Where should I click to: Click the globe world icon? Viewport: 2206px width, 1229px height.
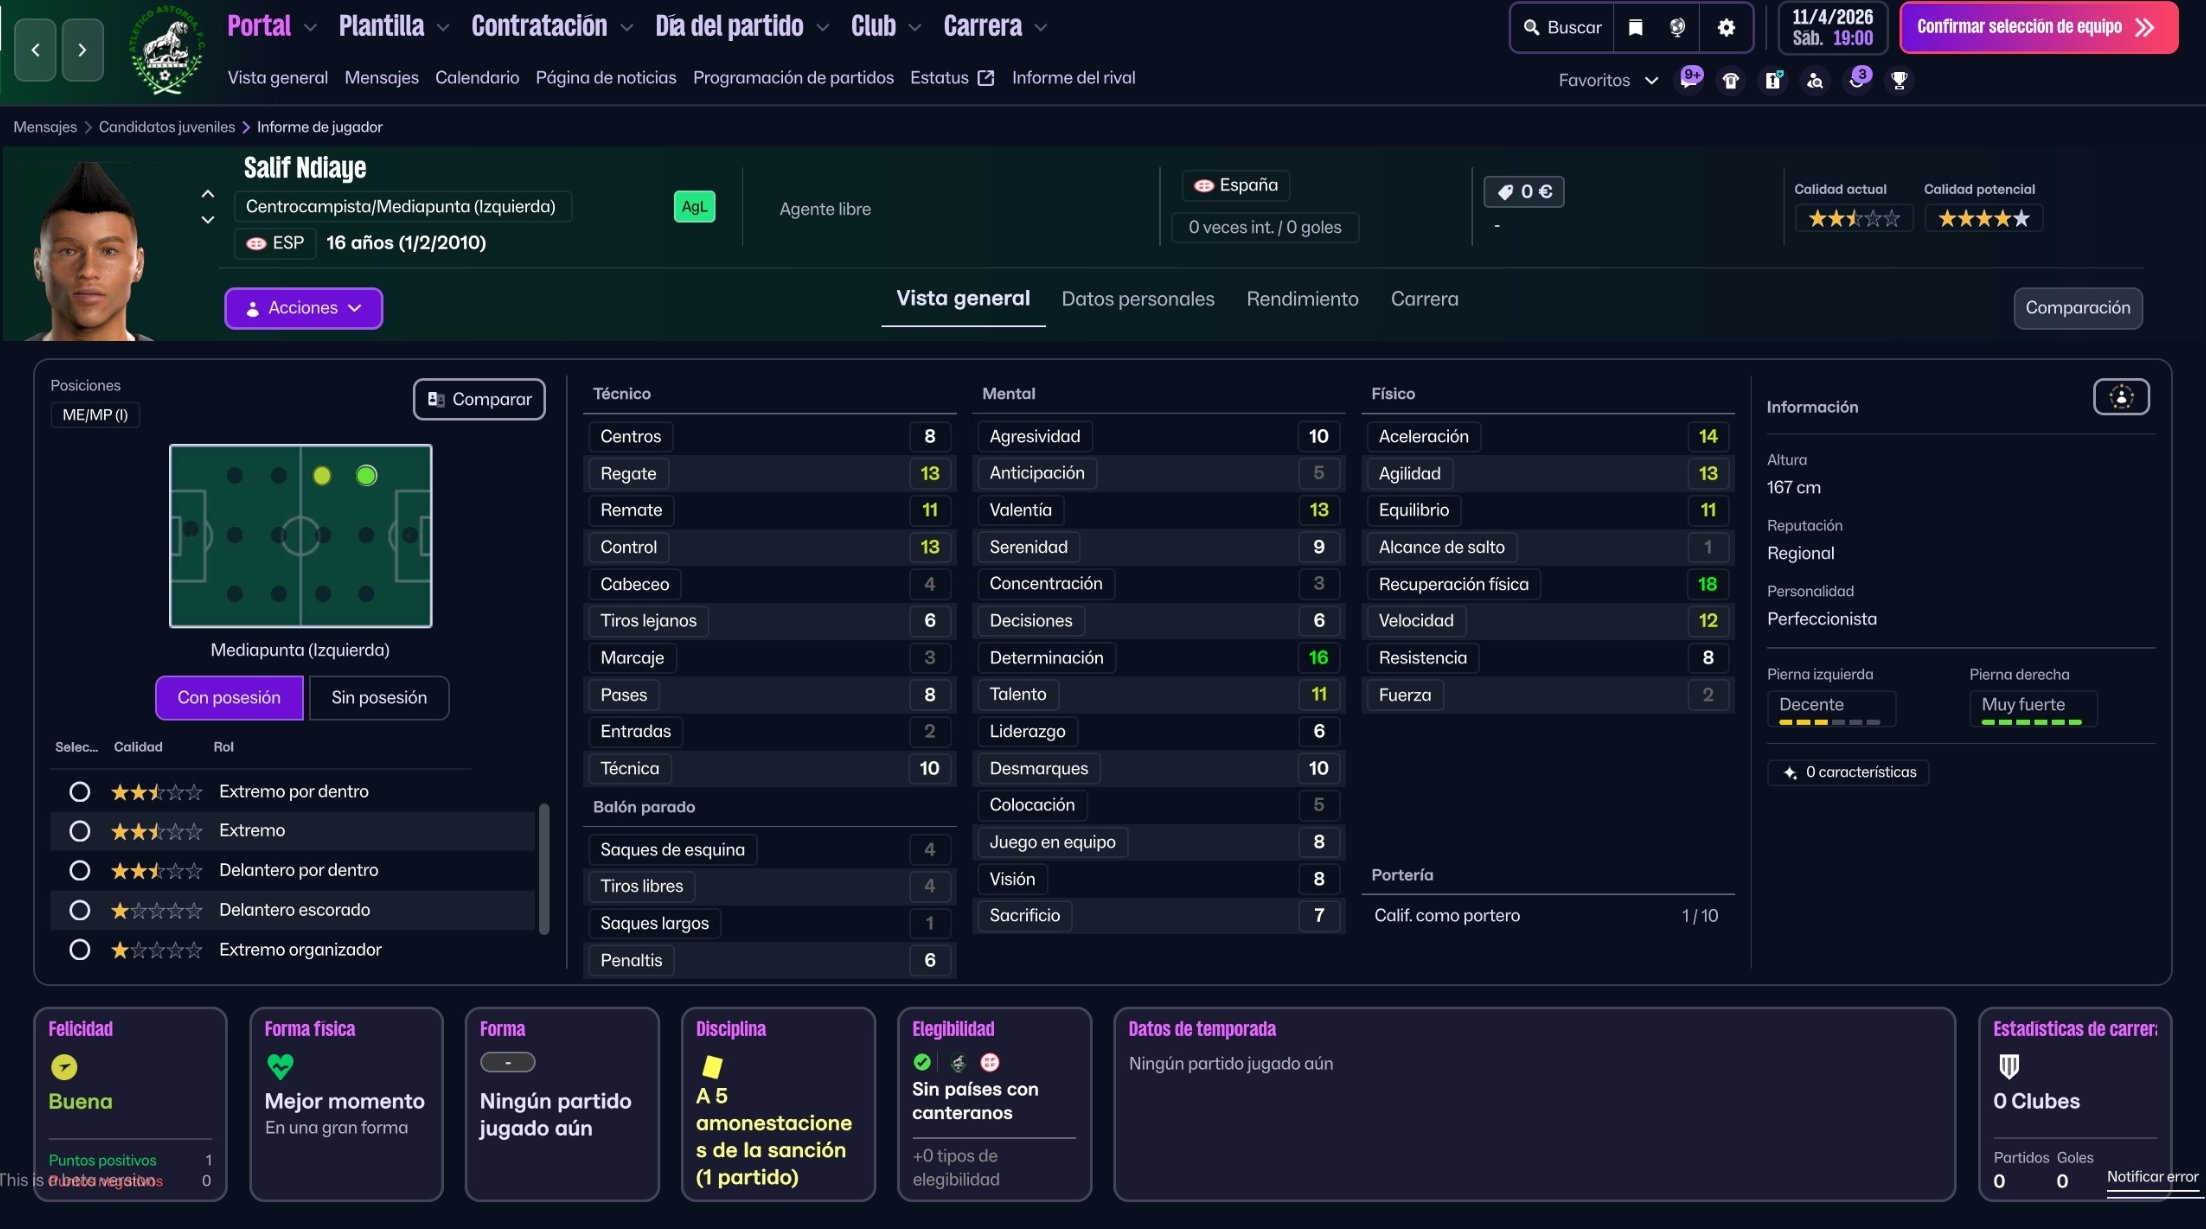(x=1677, y=27)
